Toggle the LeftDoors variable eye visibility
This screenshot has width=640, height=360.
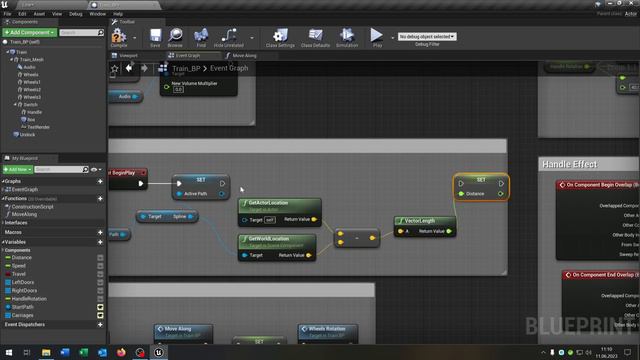[x=100, y=282]
